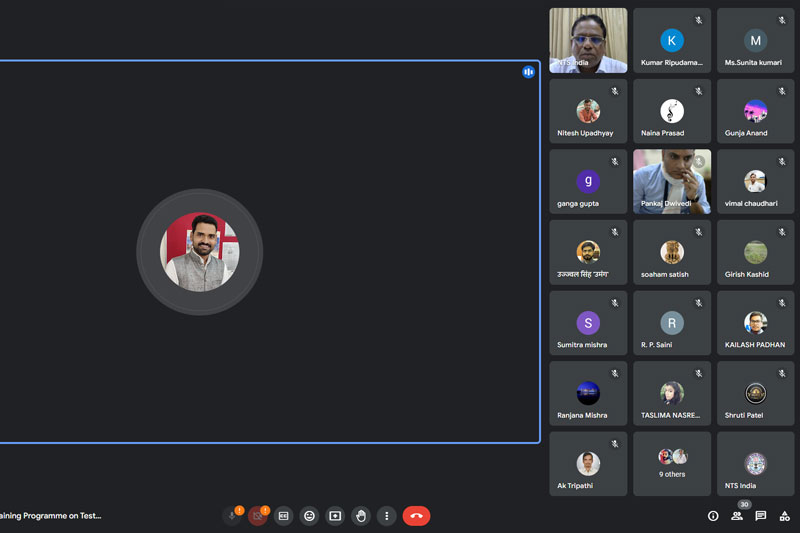The height and width of the screenshot is (533, 800).
Task: Select KAILASH PADHAN participant tile
Action: 755,323
